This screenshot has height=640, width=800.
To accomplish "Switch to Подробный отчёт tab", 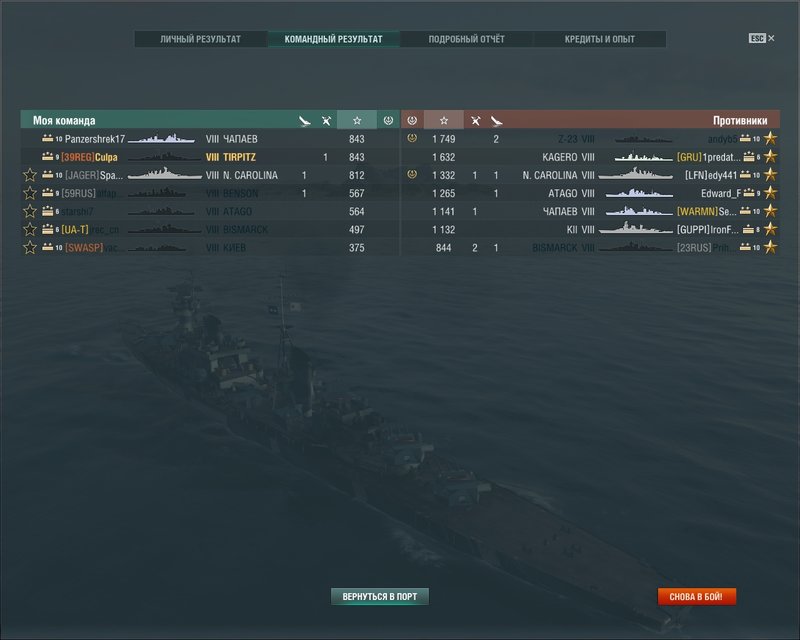I will pyautogui.click(x=466, y=39).
